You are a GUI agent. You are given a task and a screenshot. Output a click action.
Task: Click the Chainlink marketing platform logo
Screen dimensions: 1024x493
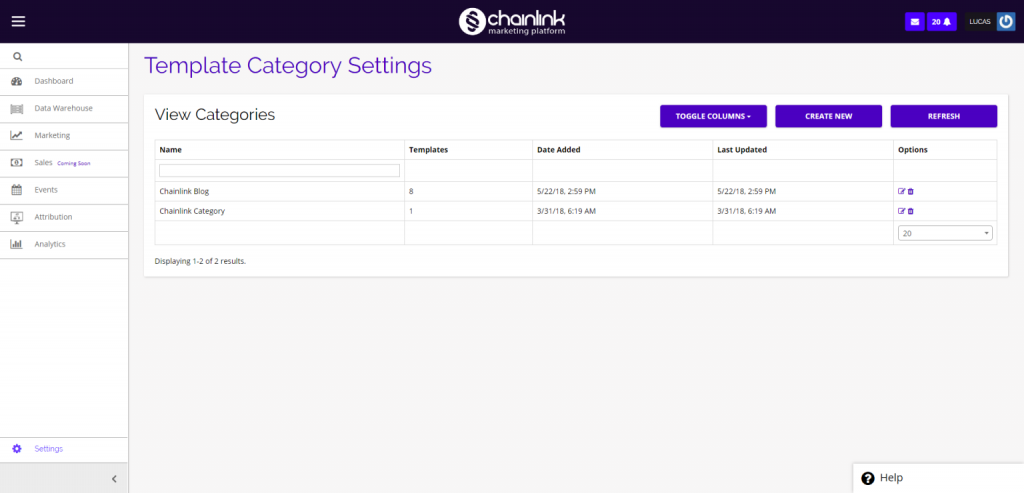tap(512, 21)
